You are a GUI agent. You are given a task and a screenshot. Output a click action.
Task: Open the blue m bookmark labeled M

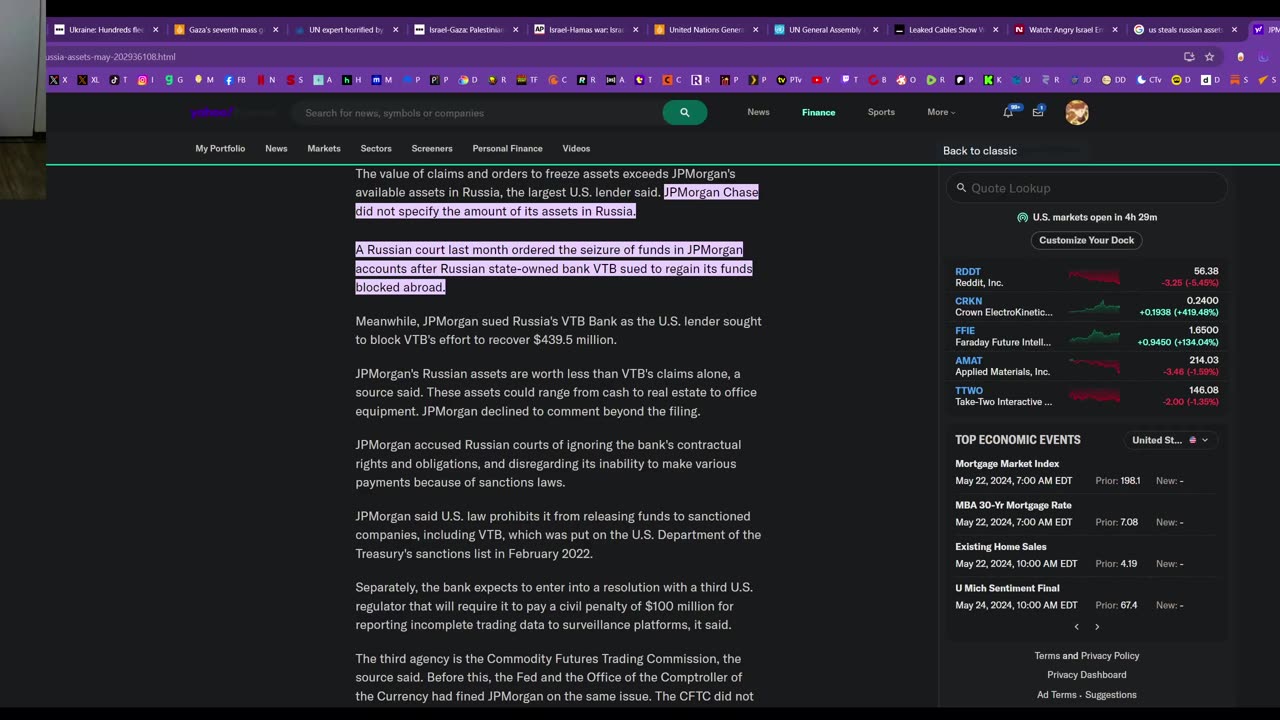click(x=382, y=80)
